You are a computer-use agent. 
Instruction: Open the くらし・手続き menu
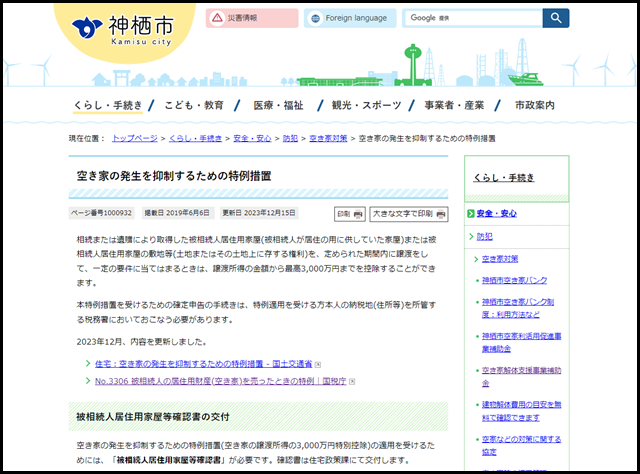pos(108,105)
